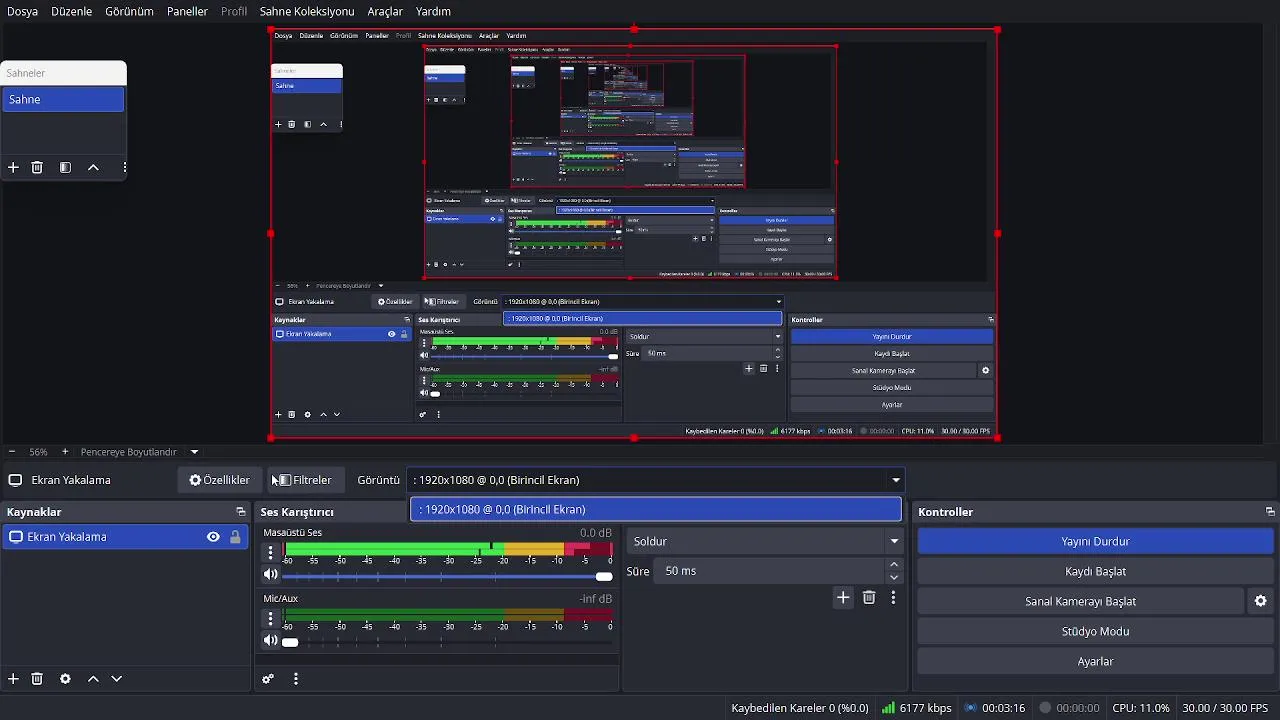Open preview scaling dropdown arrow
1280x720 pixels.
point(194,452)
